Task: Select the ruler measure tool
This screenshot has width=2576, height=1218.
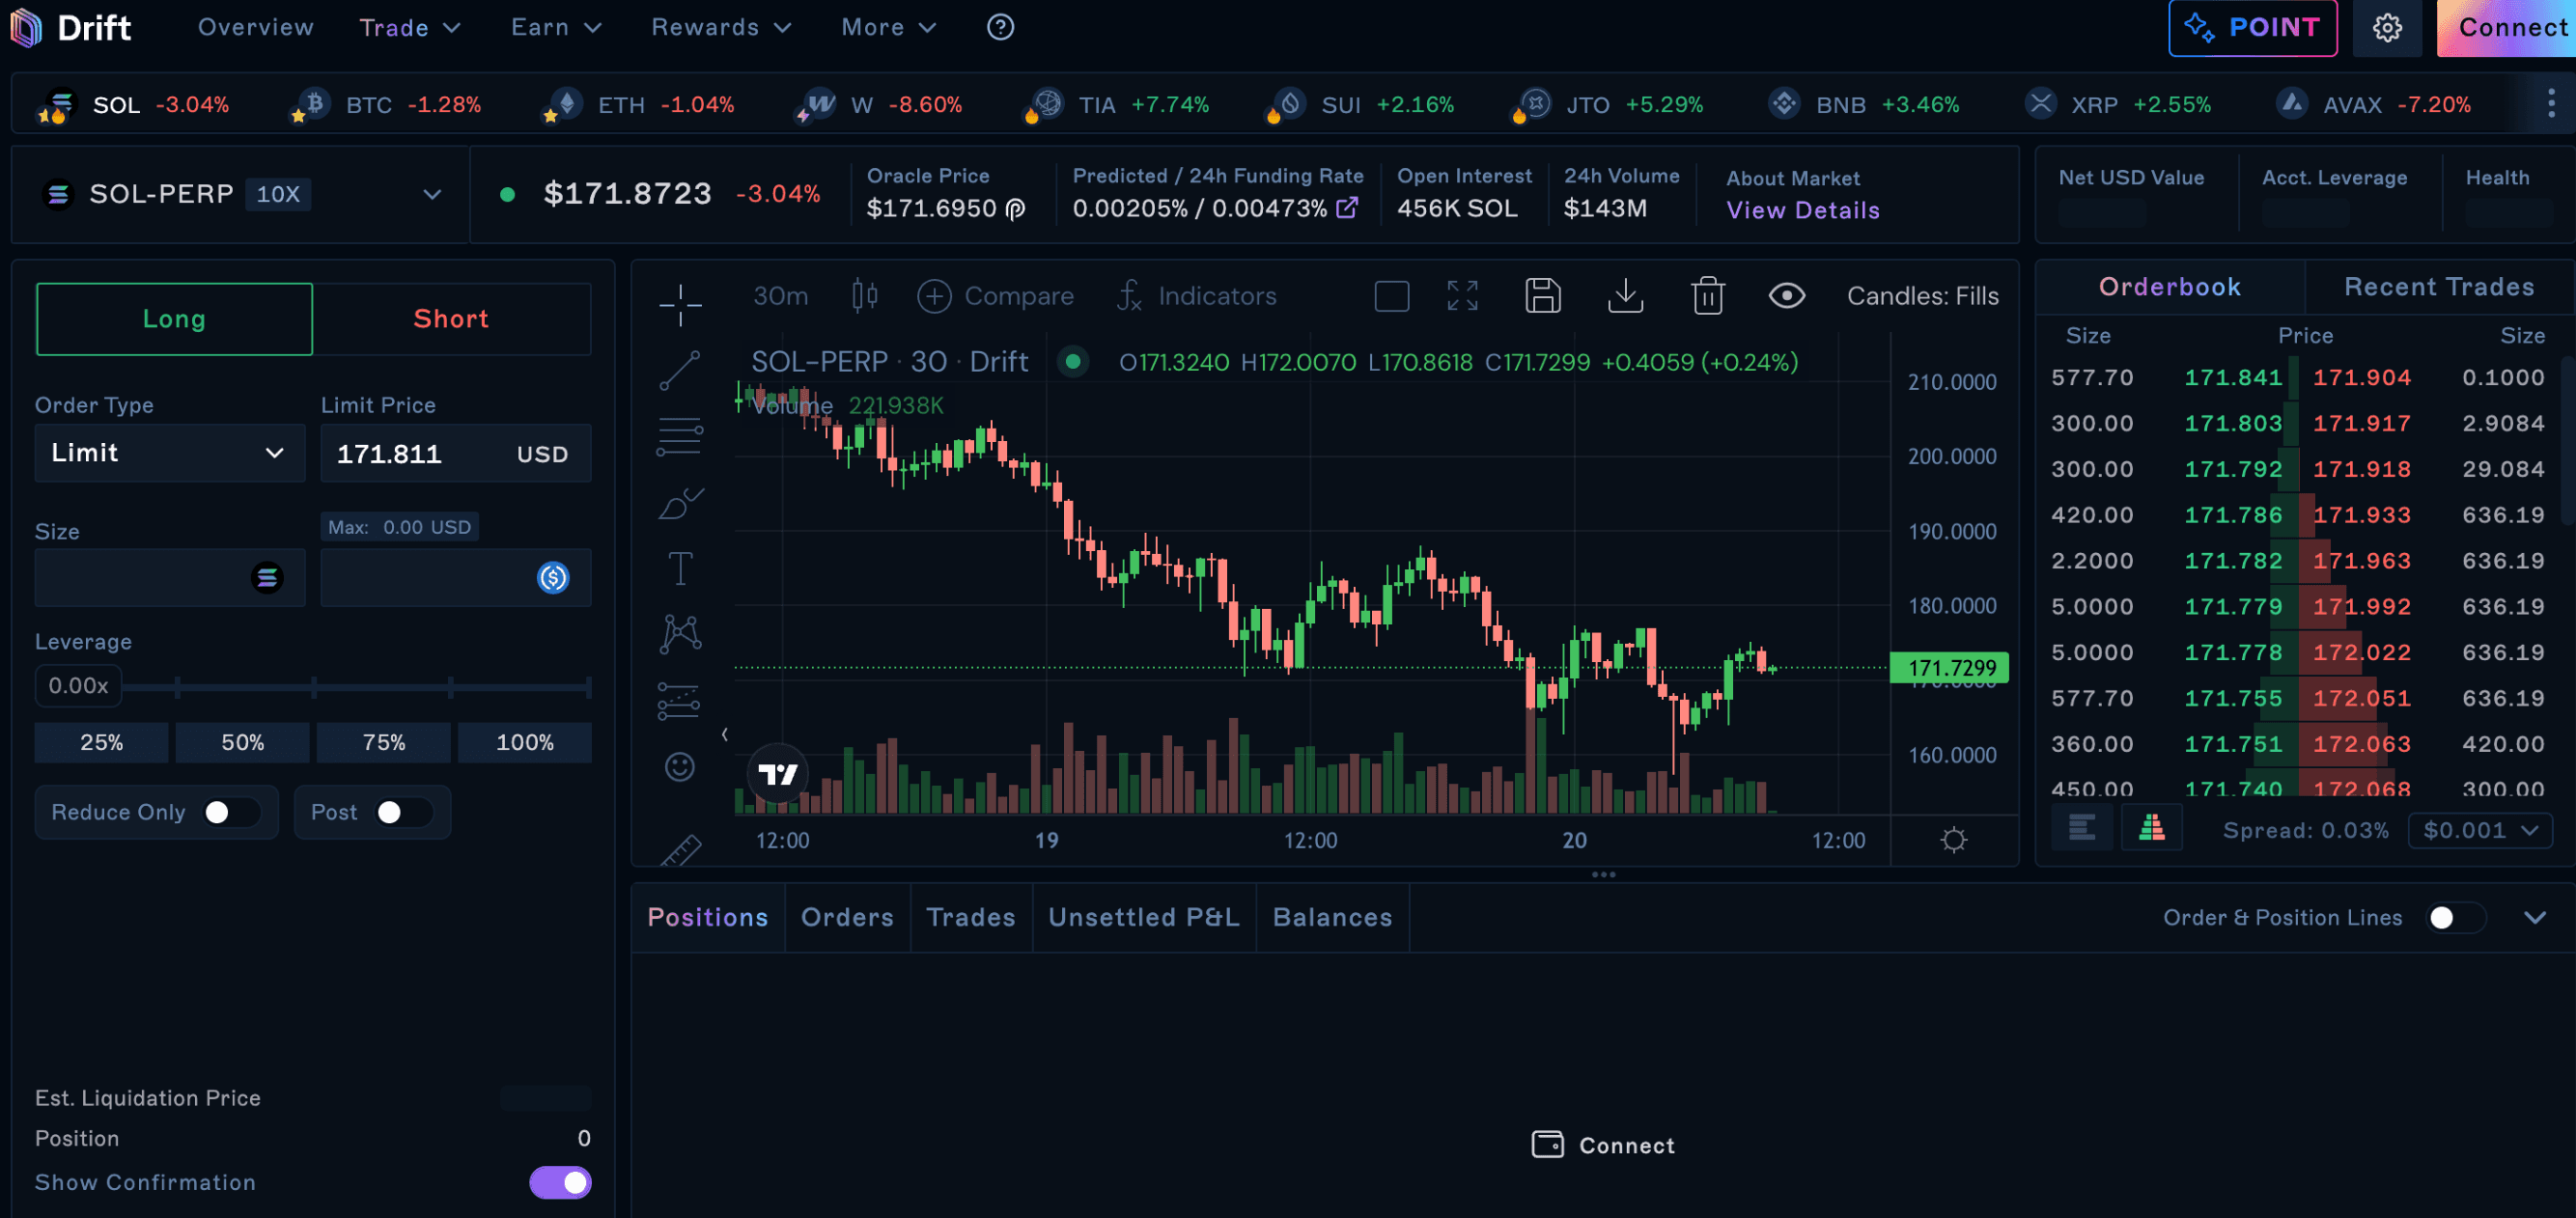Action: pyautogui.click(x=680, y=850)
